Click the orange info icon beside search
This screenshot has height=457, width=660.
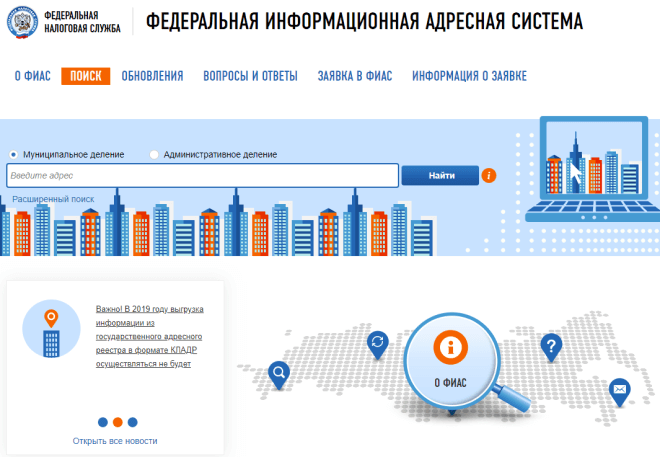click(489, 176)
